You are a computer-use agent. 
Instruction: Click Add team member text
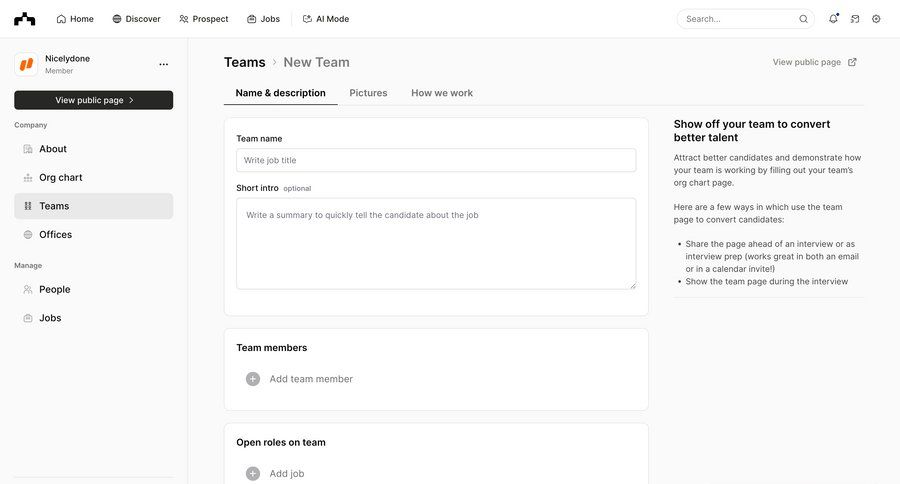coord(311,379)
